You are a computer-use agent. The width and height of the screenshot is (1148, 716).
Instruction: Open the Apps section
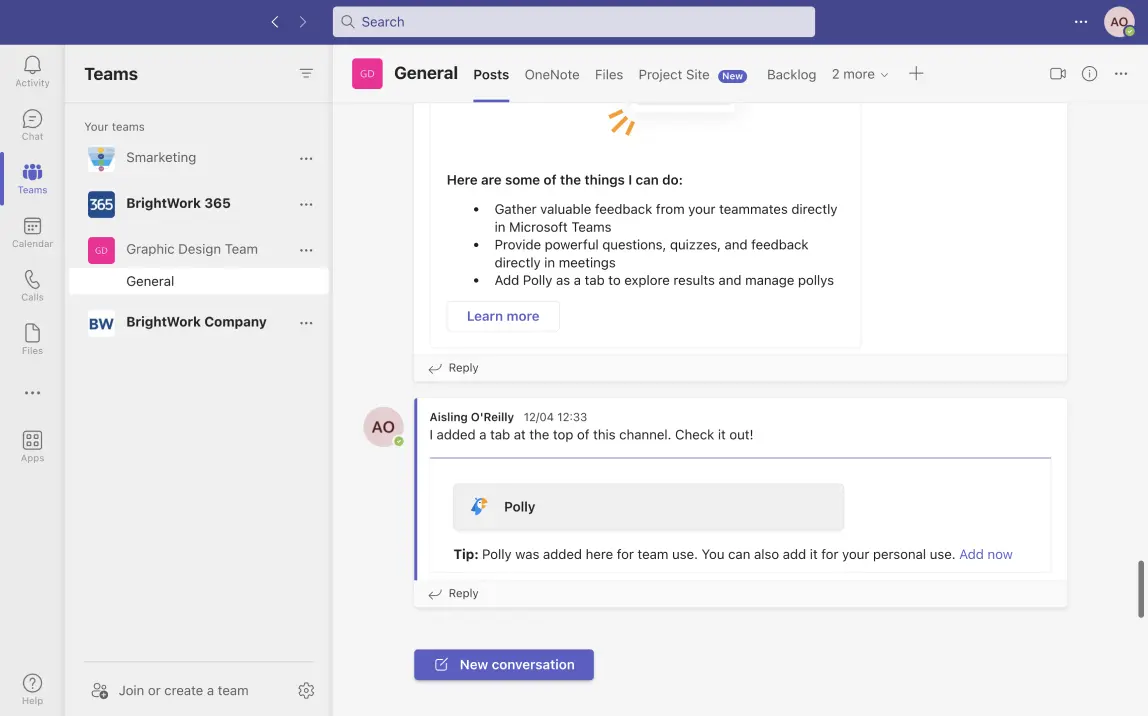coord(31,443)
